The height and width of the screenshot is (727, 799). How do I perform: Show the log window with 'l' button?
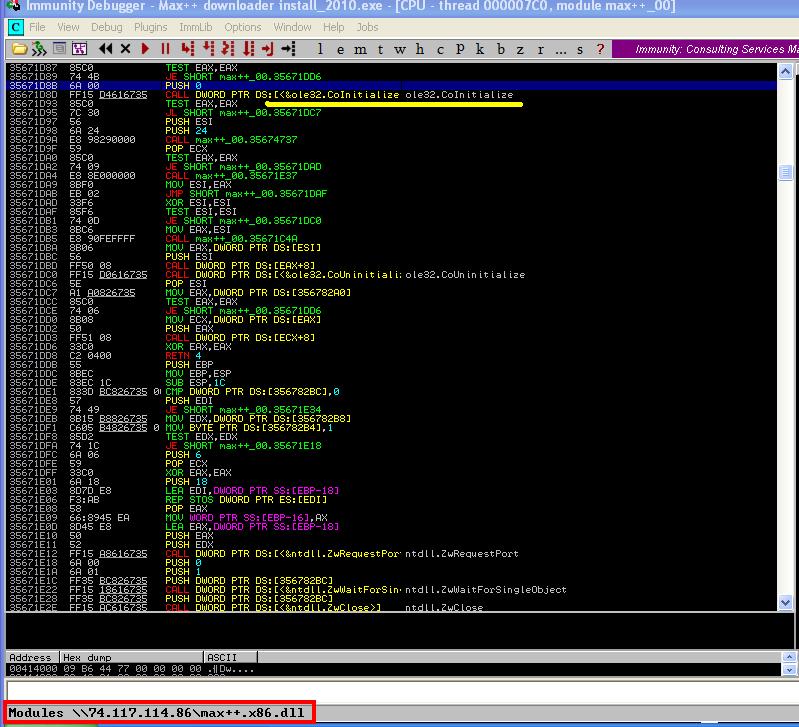pyautogui.click(x=319, y=49)
